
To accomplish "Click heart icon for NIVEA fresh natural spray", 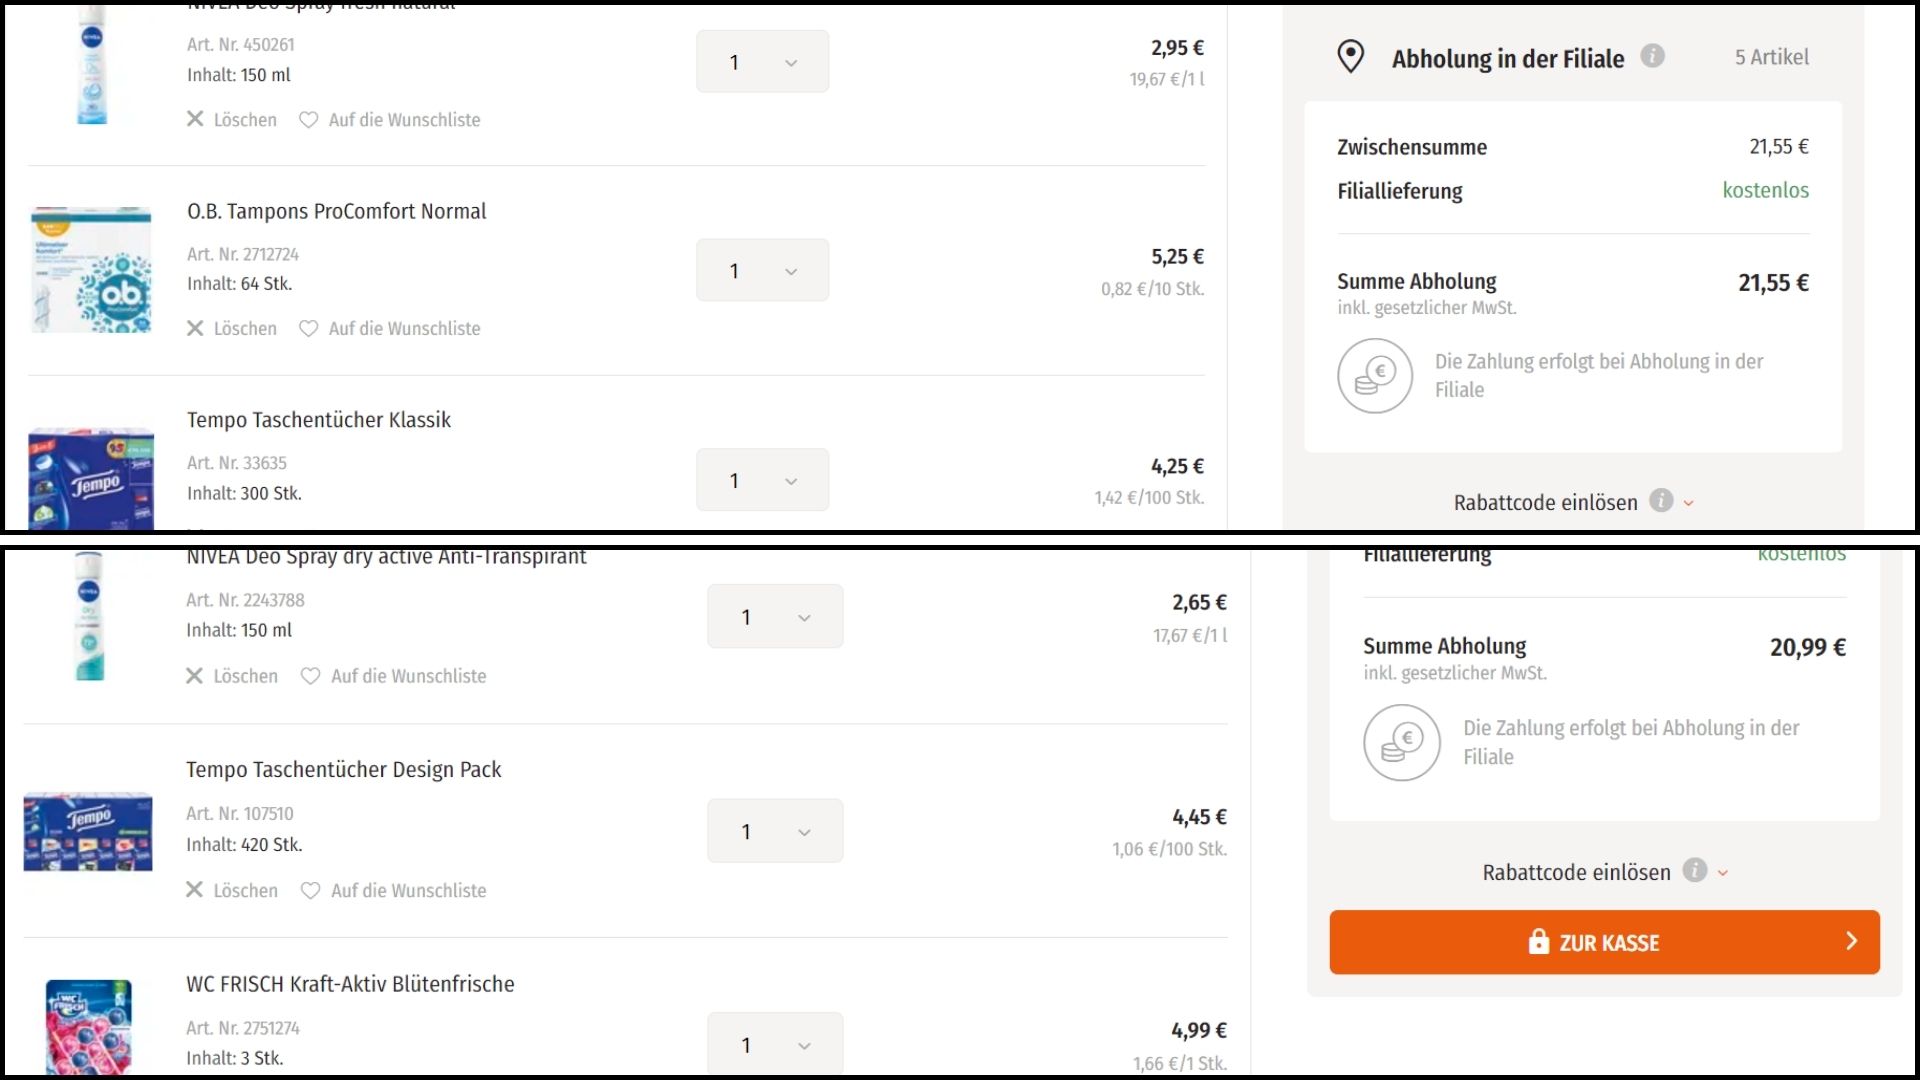I will click(x=309, y=120).
